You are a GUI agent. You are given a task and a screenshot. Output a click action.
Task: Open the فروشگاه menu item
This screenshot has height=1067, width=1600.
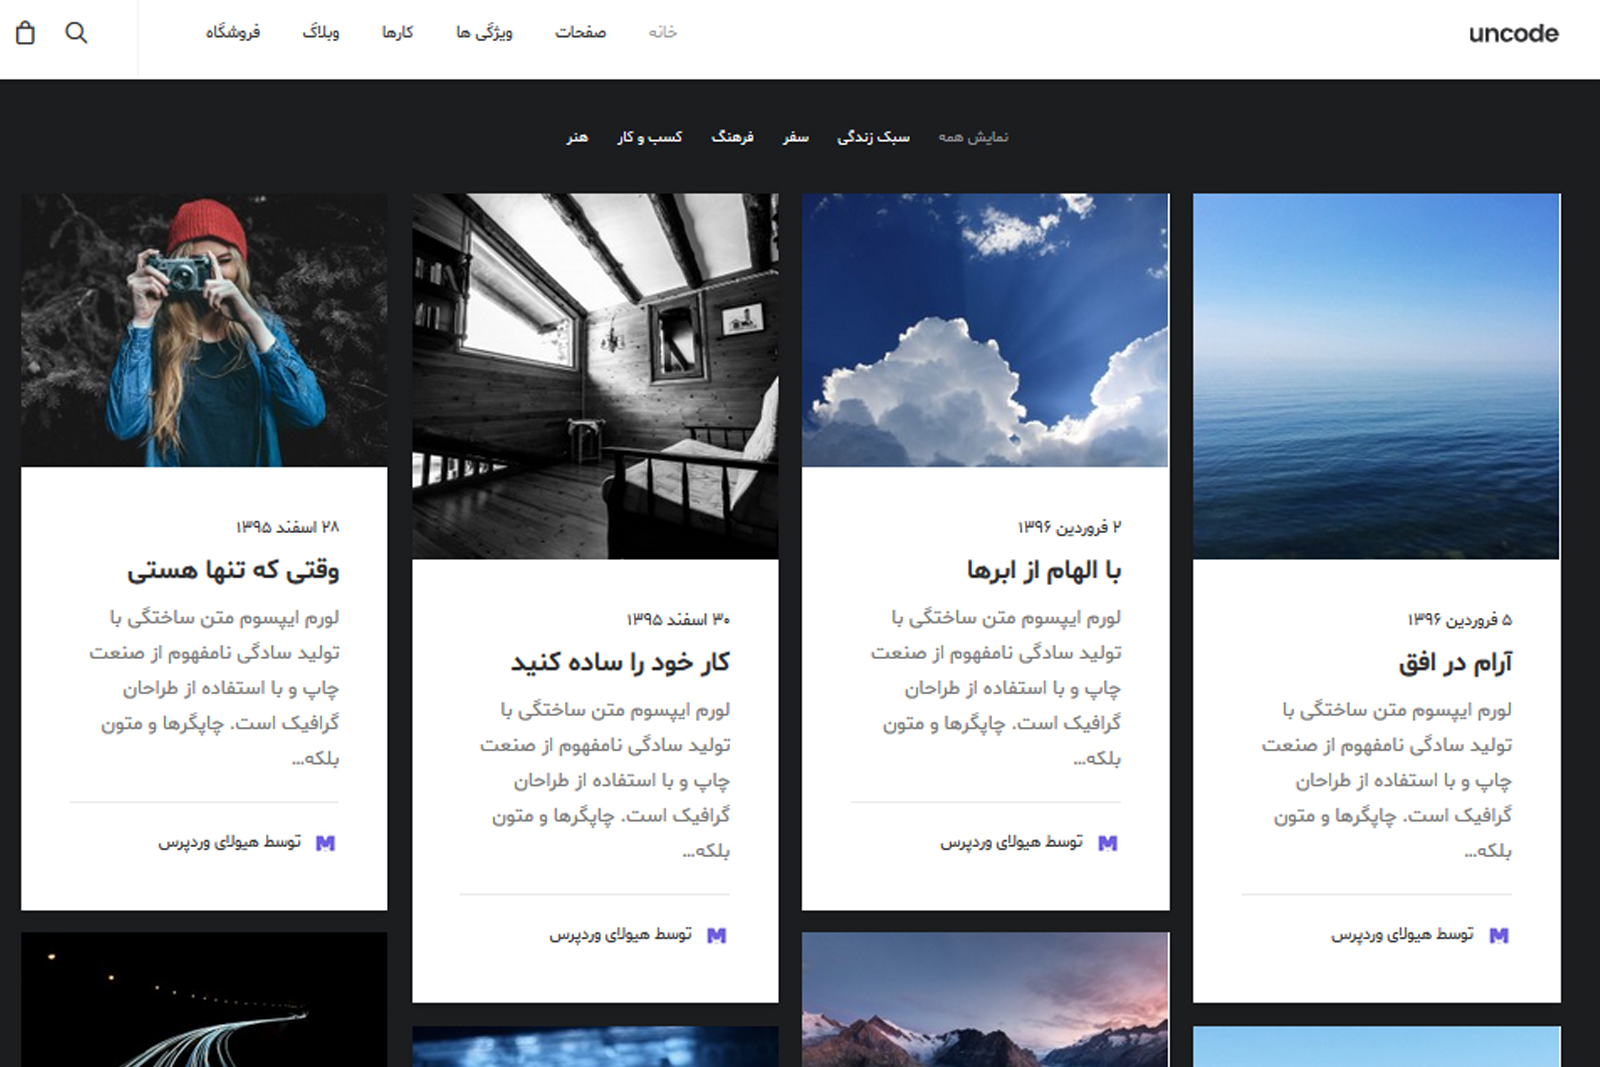[x=233, y=32]
